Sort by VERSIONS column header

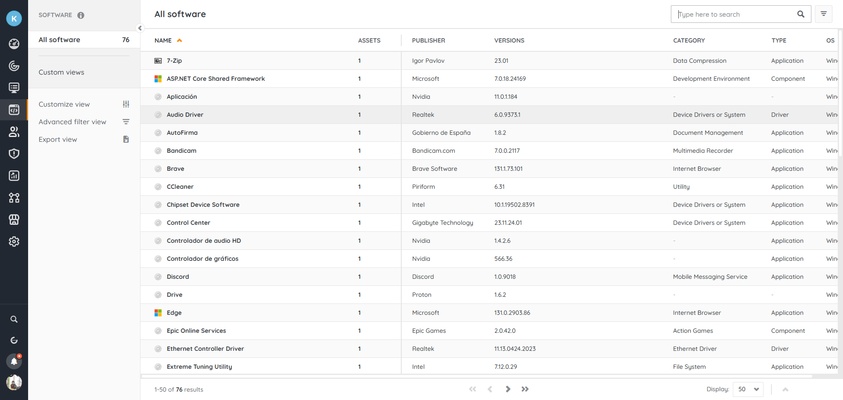point(509,40)
